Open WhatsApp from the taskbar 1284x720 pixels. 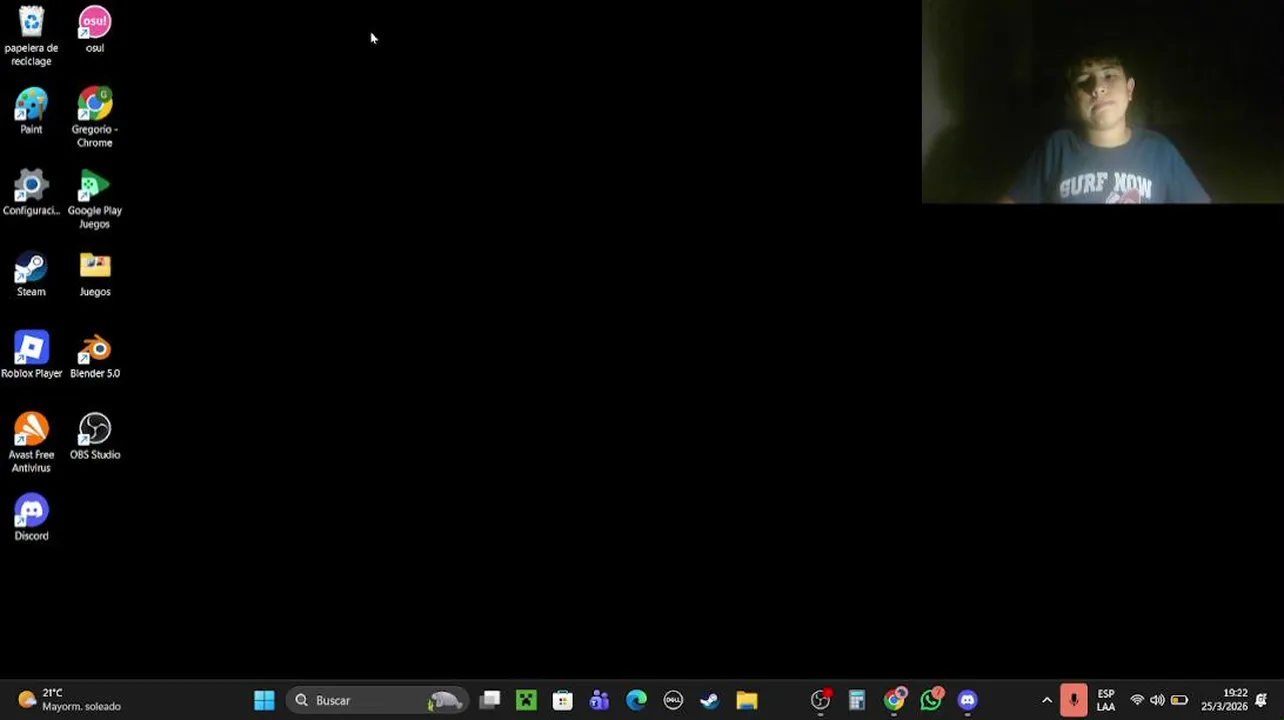tap(931, 700)
